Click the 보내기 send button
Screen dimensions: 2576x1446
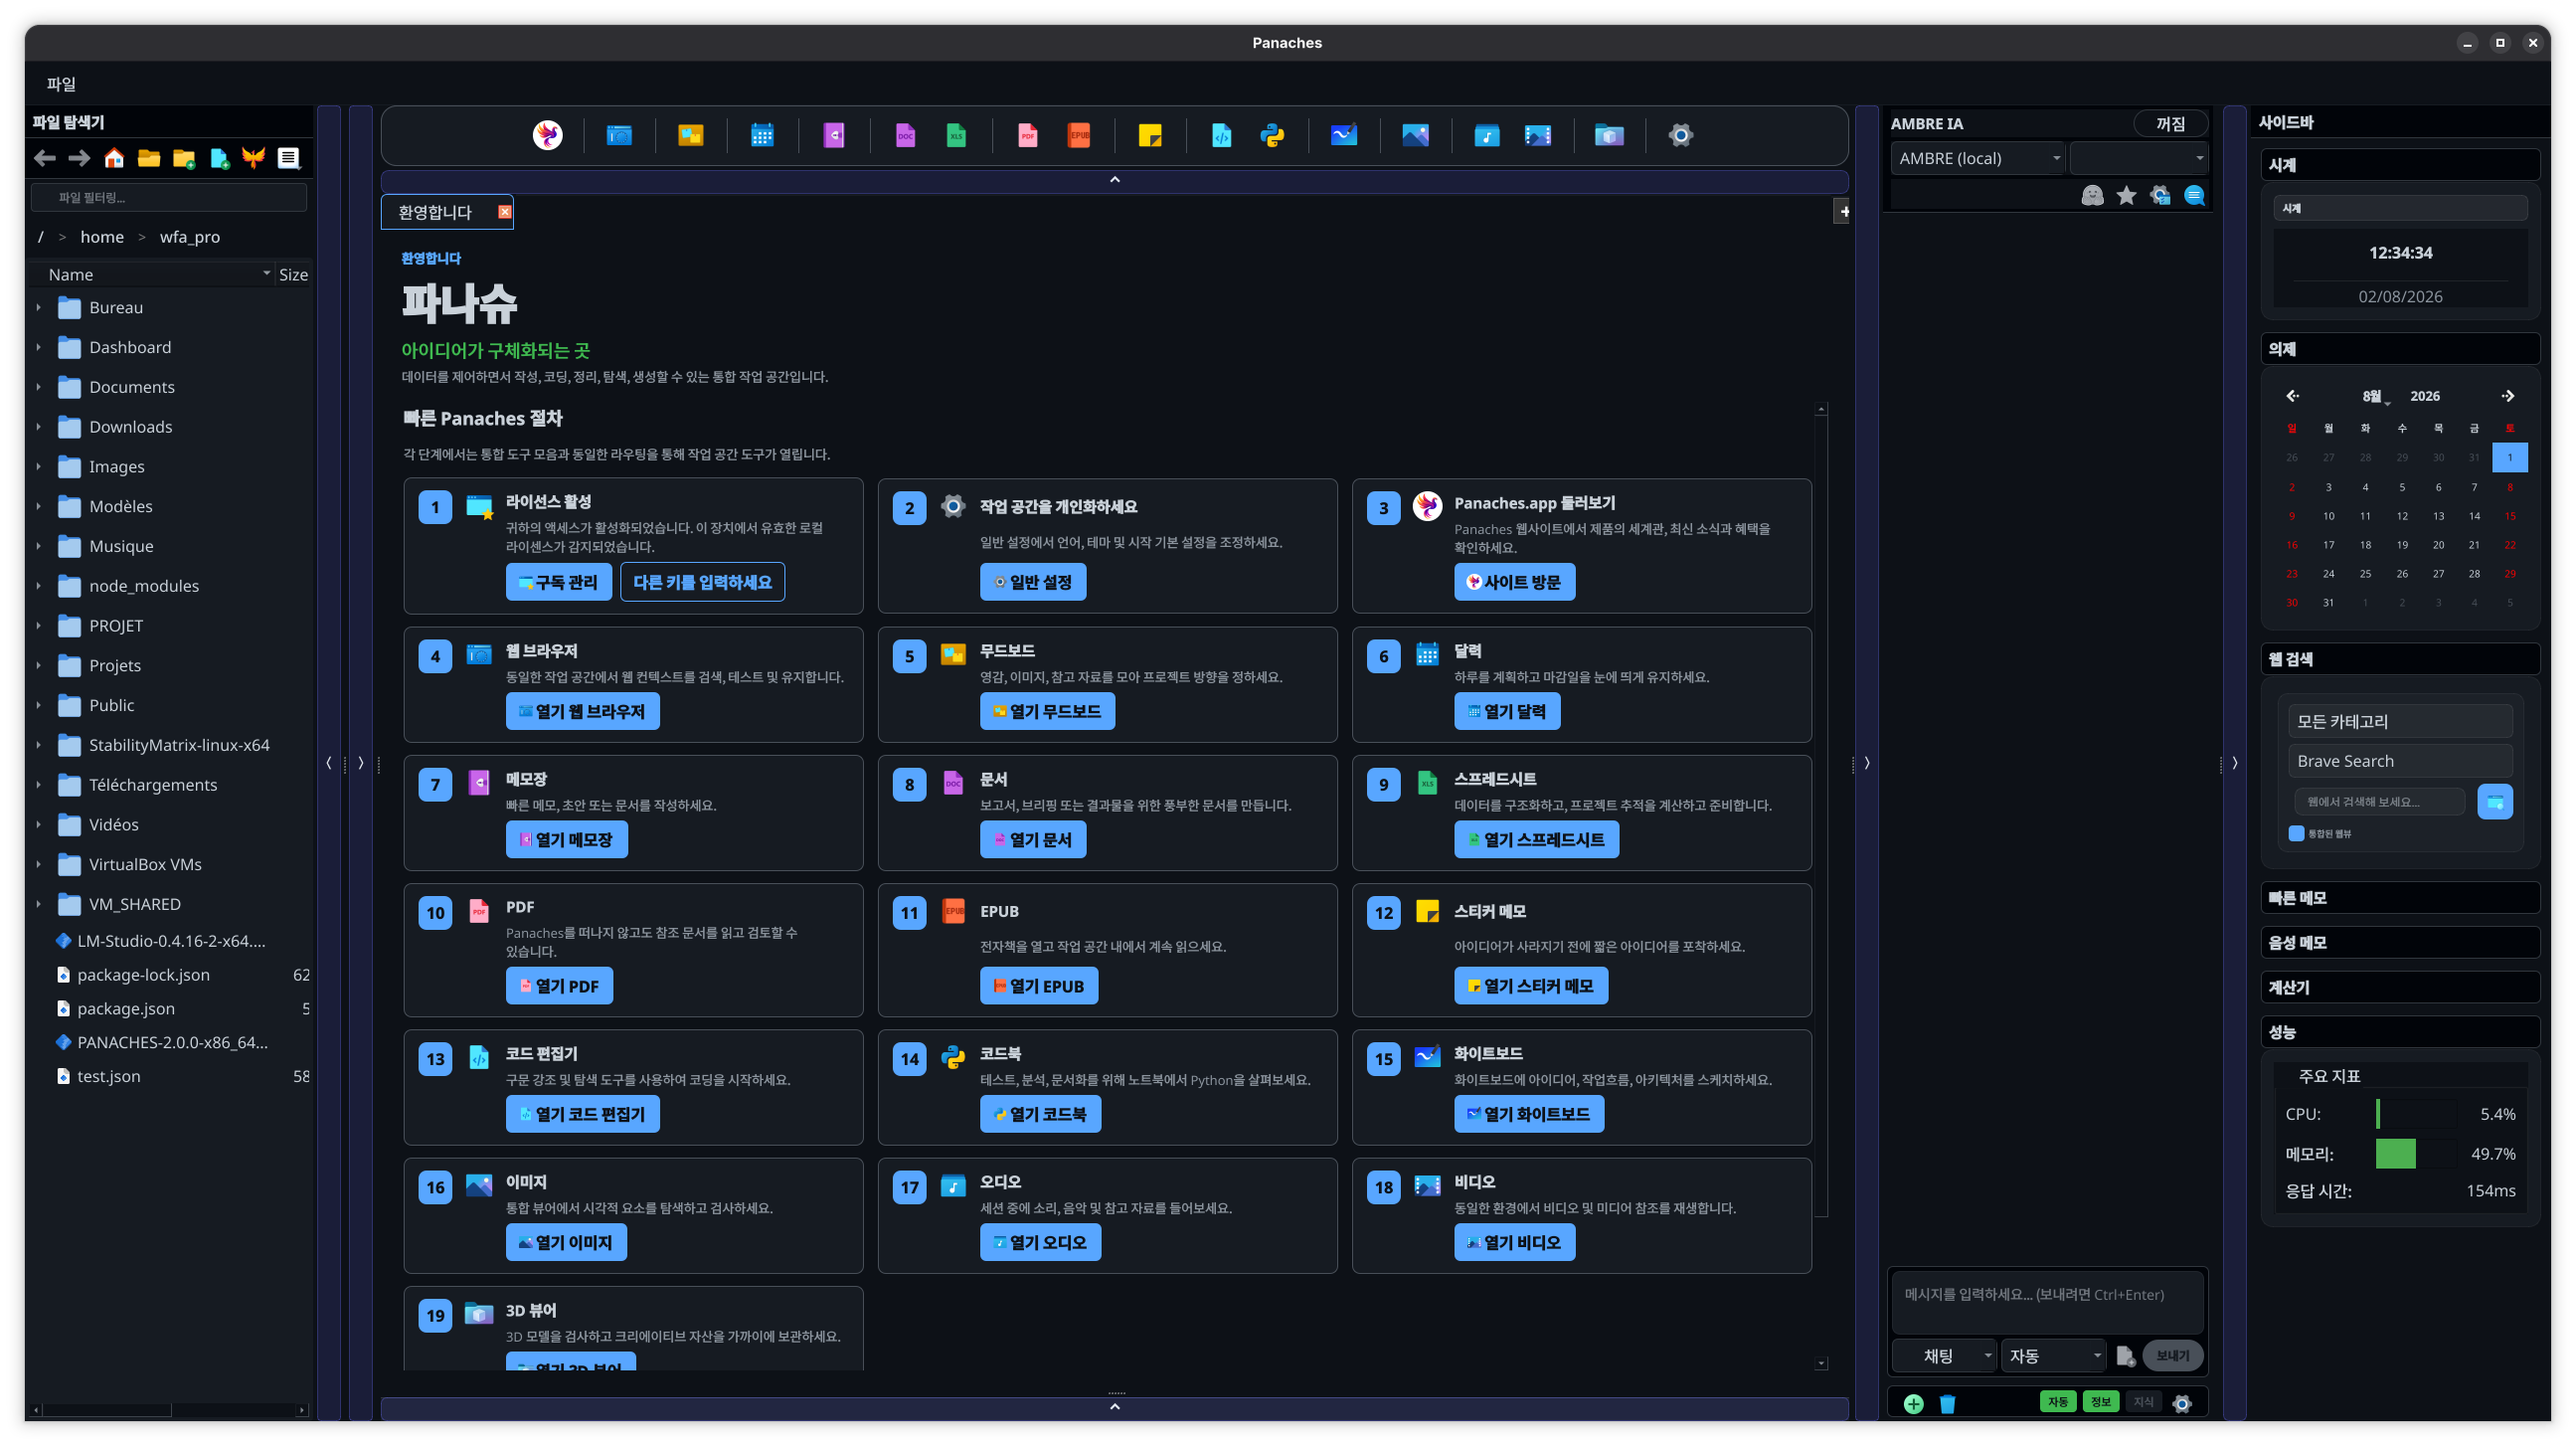pos(2172,1357)
